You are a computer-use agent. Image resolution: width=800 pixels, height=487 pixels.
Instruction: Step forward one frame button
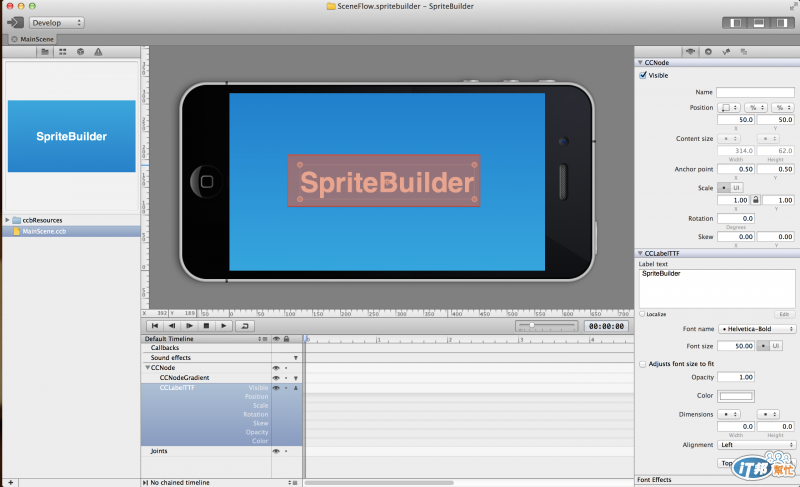tap(189, 326)
